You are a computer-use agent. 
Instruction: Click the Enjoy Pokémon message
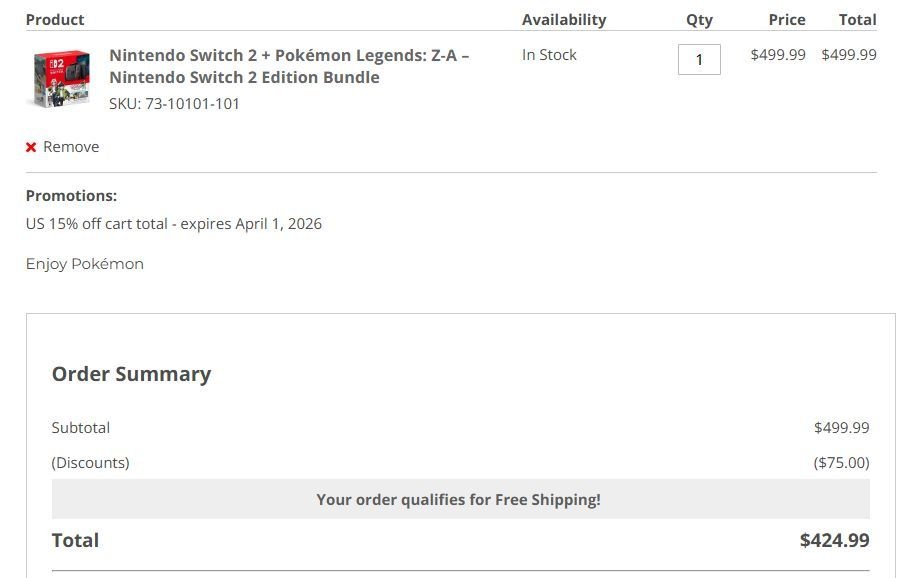point(85,264)
